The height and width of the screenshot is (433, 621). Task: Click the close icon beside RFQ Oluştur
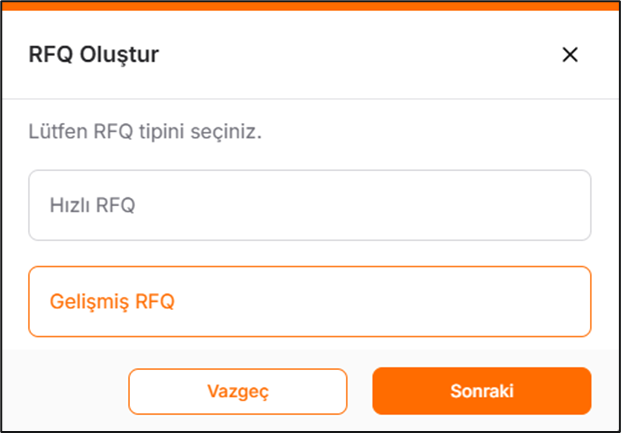pyautogui.click(x=570, y=55)
